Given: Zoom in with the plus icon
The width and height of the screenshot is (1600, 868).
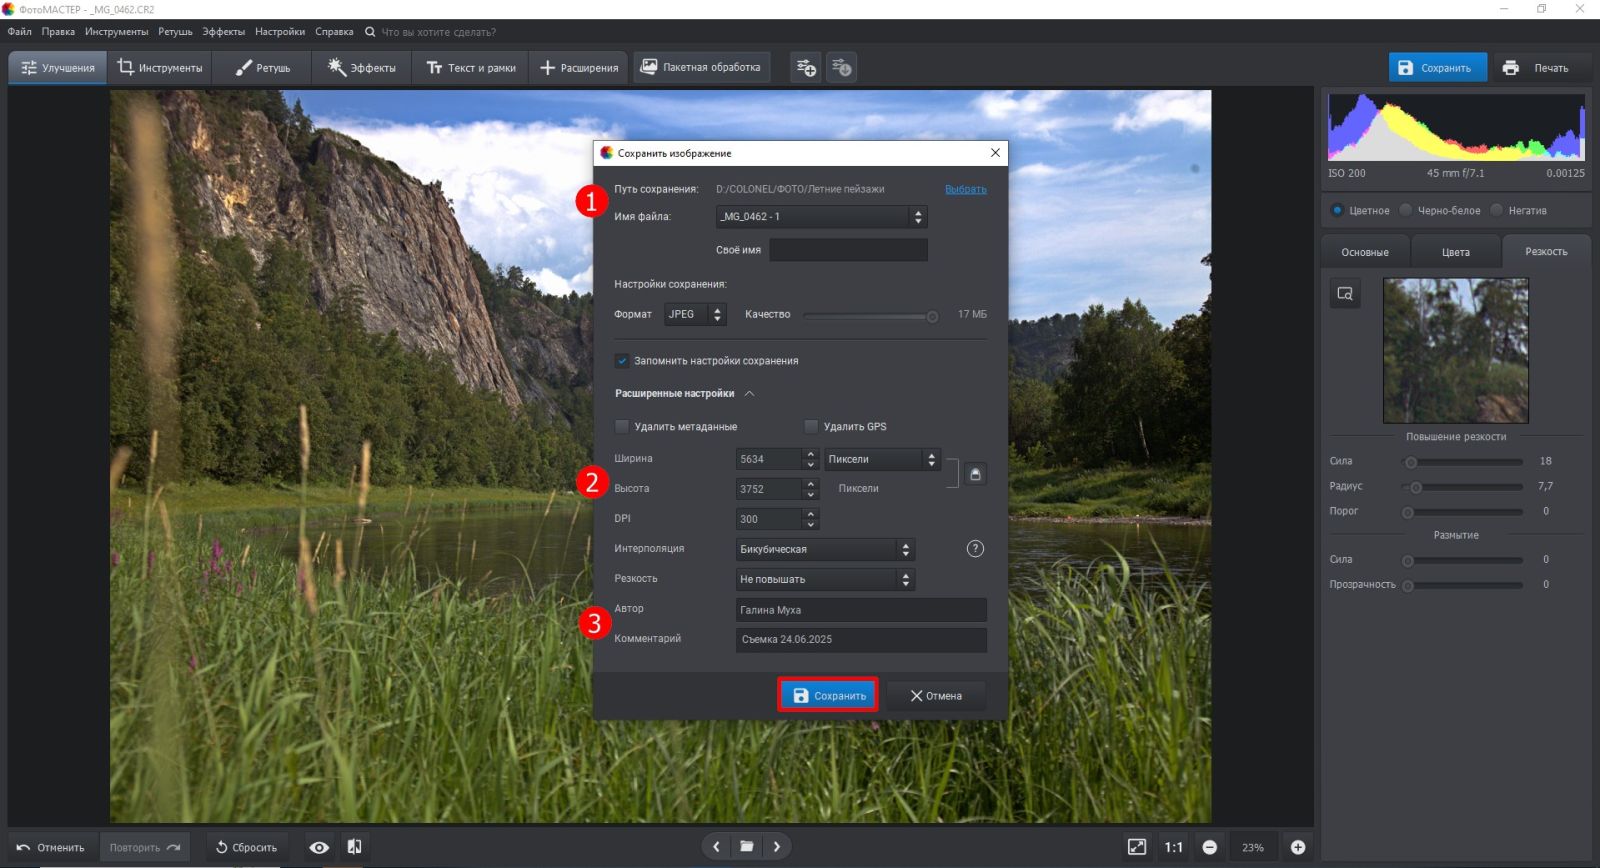Looking at the screenshot, I should [1298, 847].
